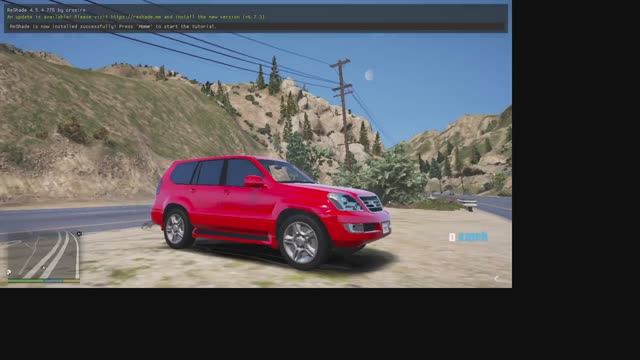Click the white square icon beside the blue label
Viewport: 640px width, 360px height.
click(x=452, y=237)
